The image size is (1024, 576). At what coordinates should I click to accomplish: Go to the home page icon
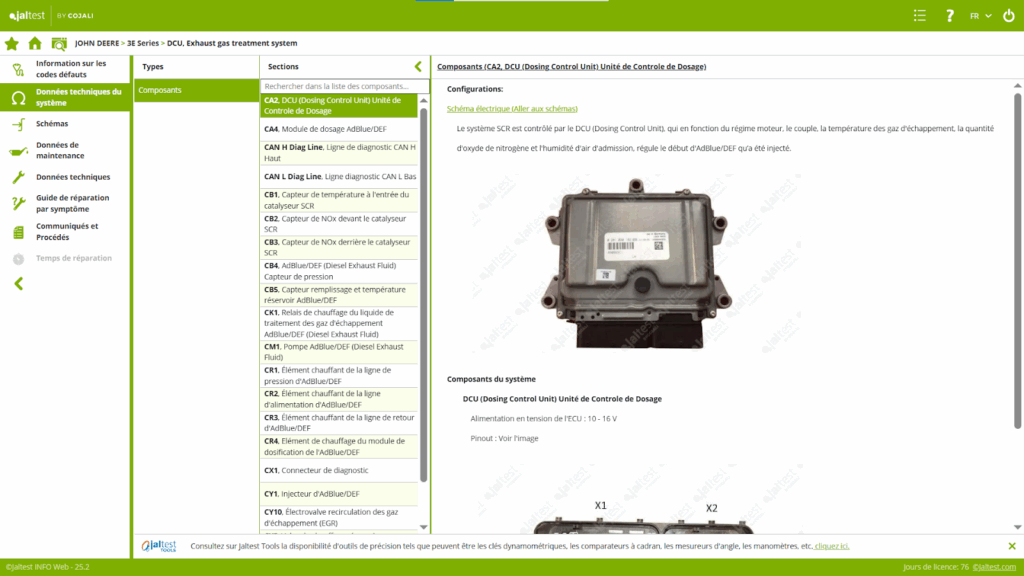tap(35, 43)
